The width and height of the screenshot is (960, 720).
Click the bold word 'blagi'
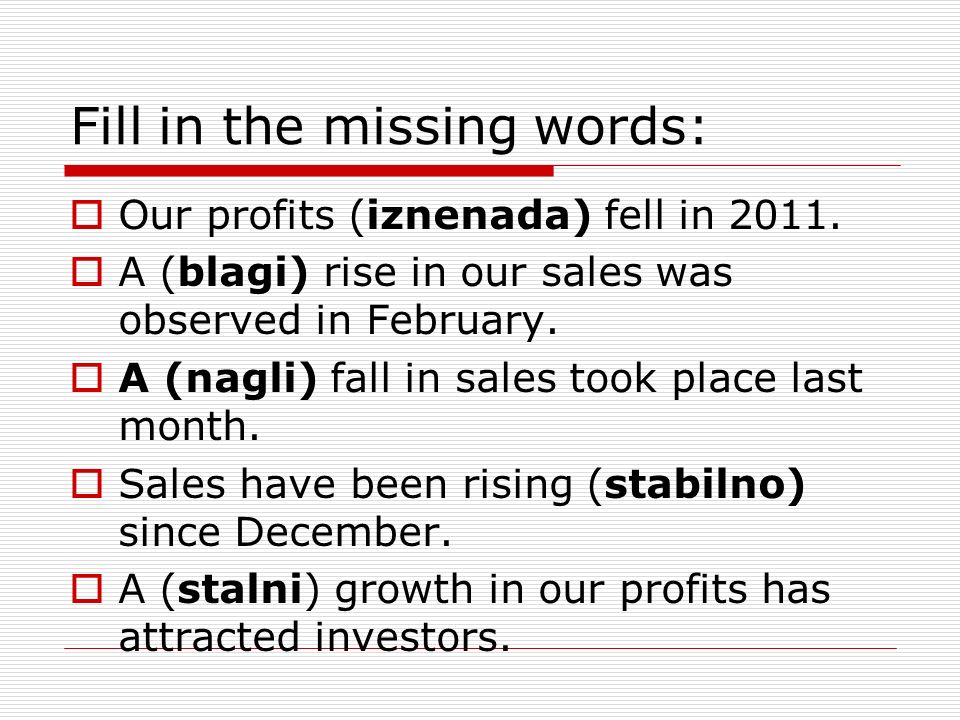click(x=233, y=274)
